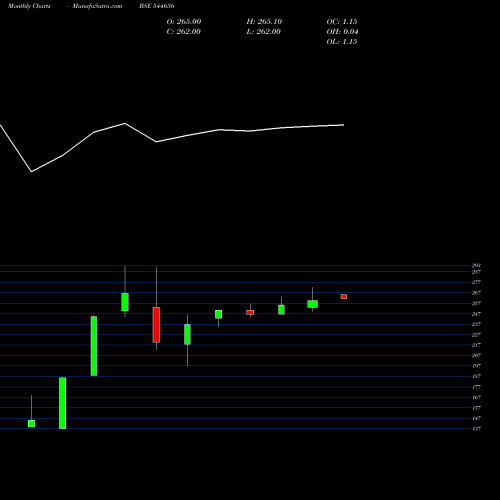
Task: Click the MunafaSutra.com label
Action: [97, 6]
